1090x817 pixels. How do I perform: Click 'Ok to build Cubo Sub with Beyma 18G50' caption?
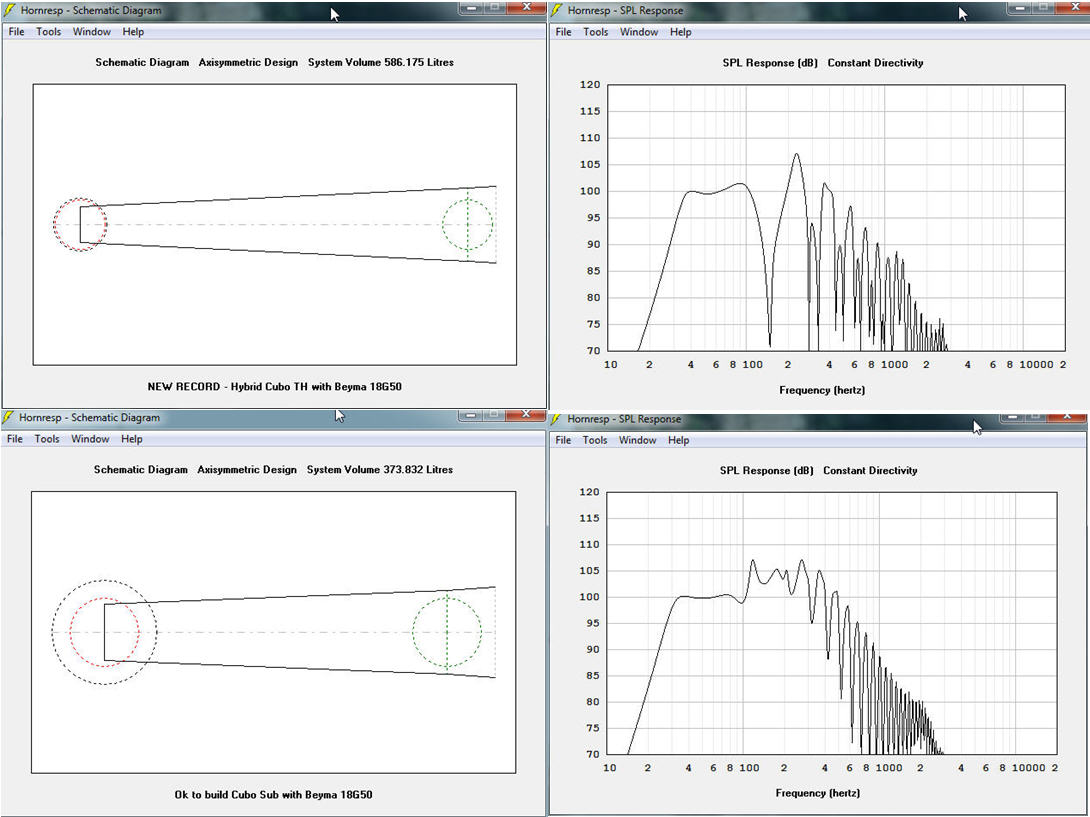[x=273, y=794]
